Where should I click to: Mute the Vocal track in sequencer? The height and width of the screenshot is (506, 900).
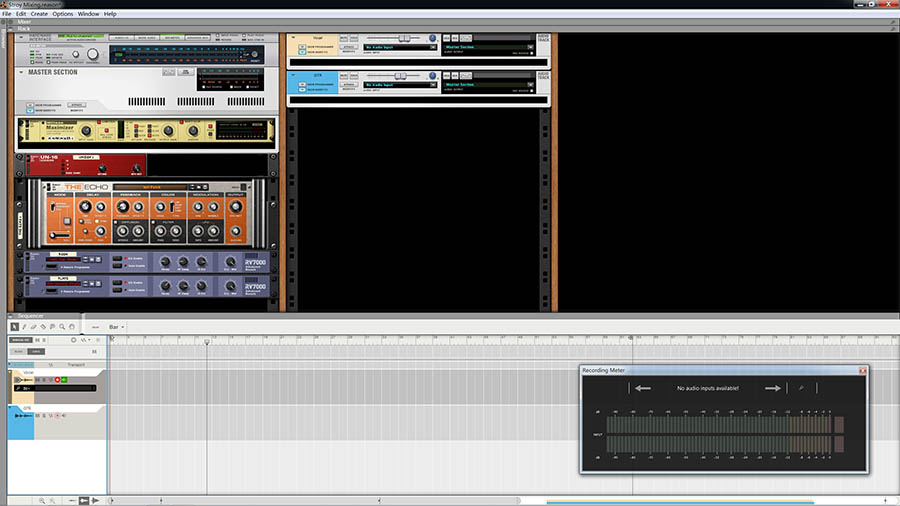[x=38, y=380]
